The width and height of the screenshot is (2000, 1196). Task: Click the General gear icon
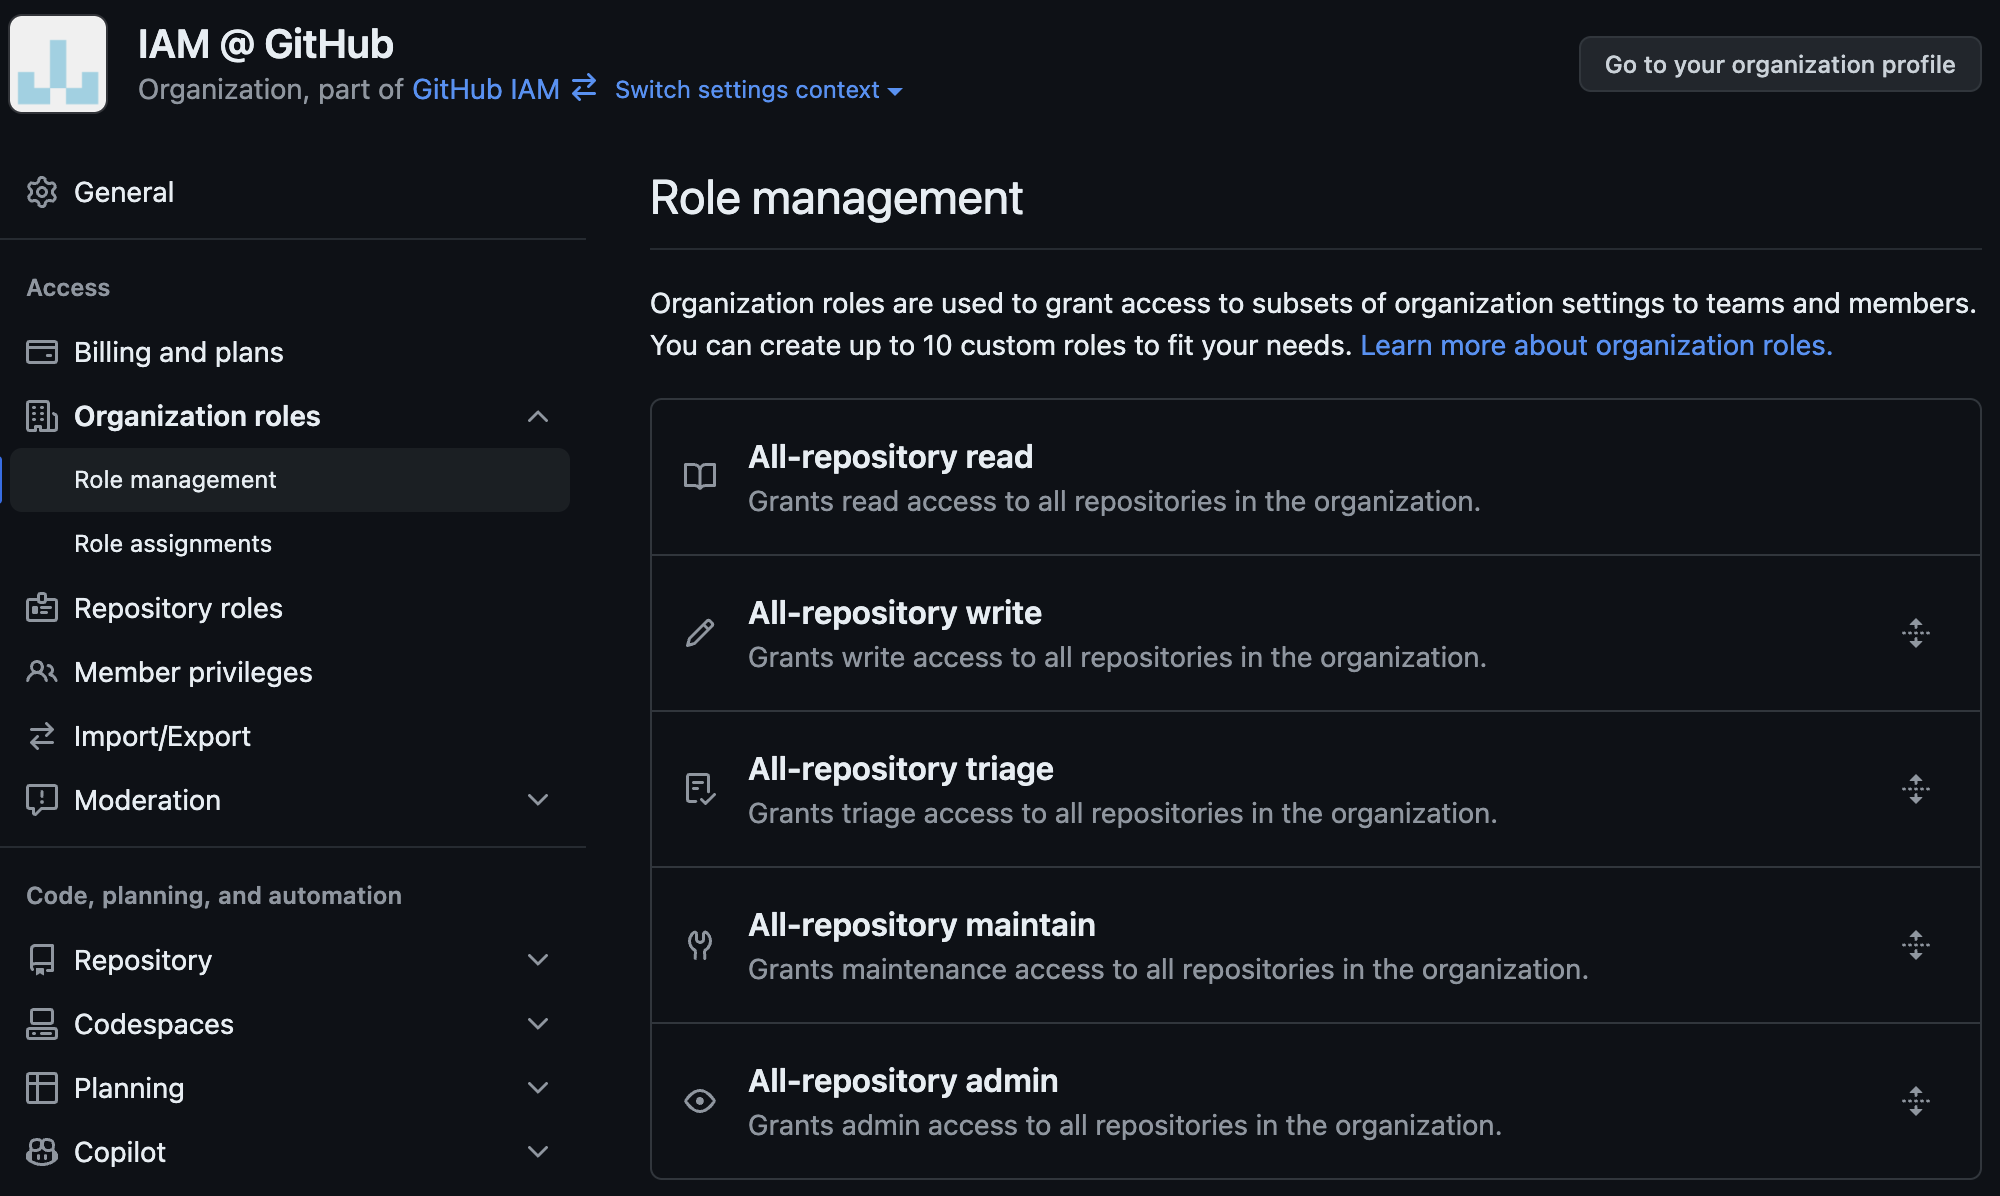pyautogui.click(x=42, y=192)
